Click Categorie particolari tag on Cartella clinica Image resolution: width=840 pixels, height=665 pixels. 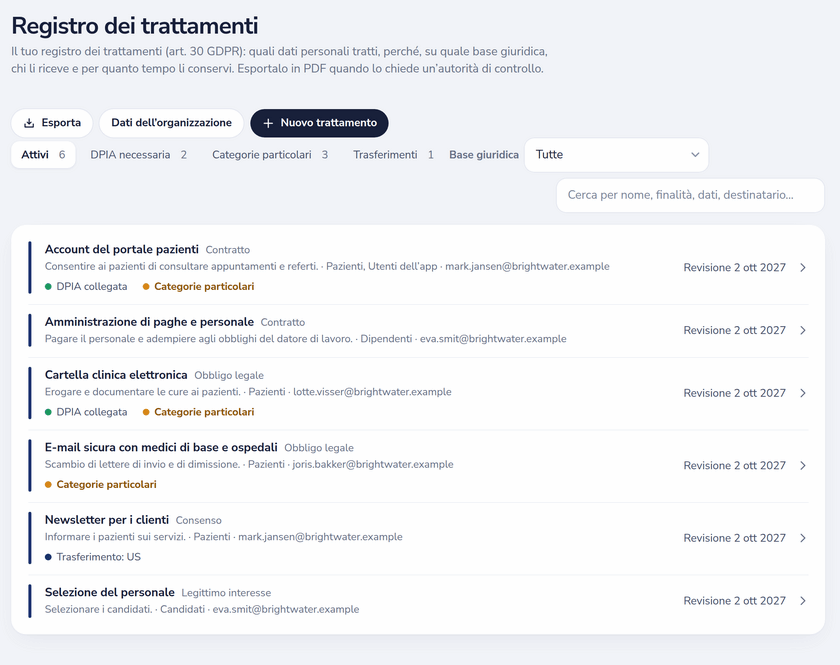pyautogui.click(x=199, y=412)
